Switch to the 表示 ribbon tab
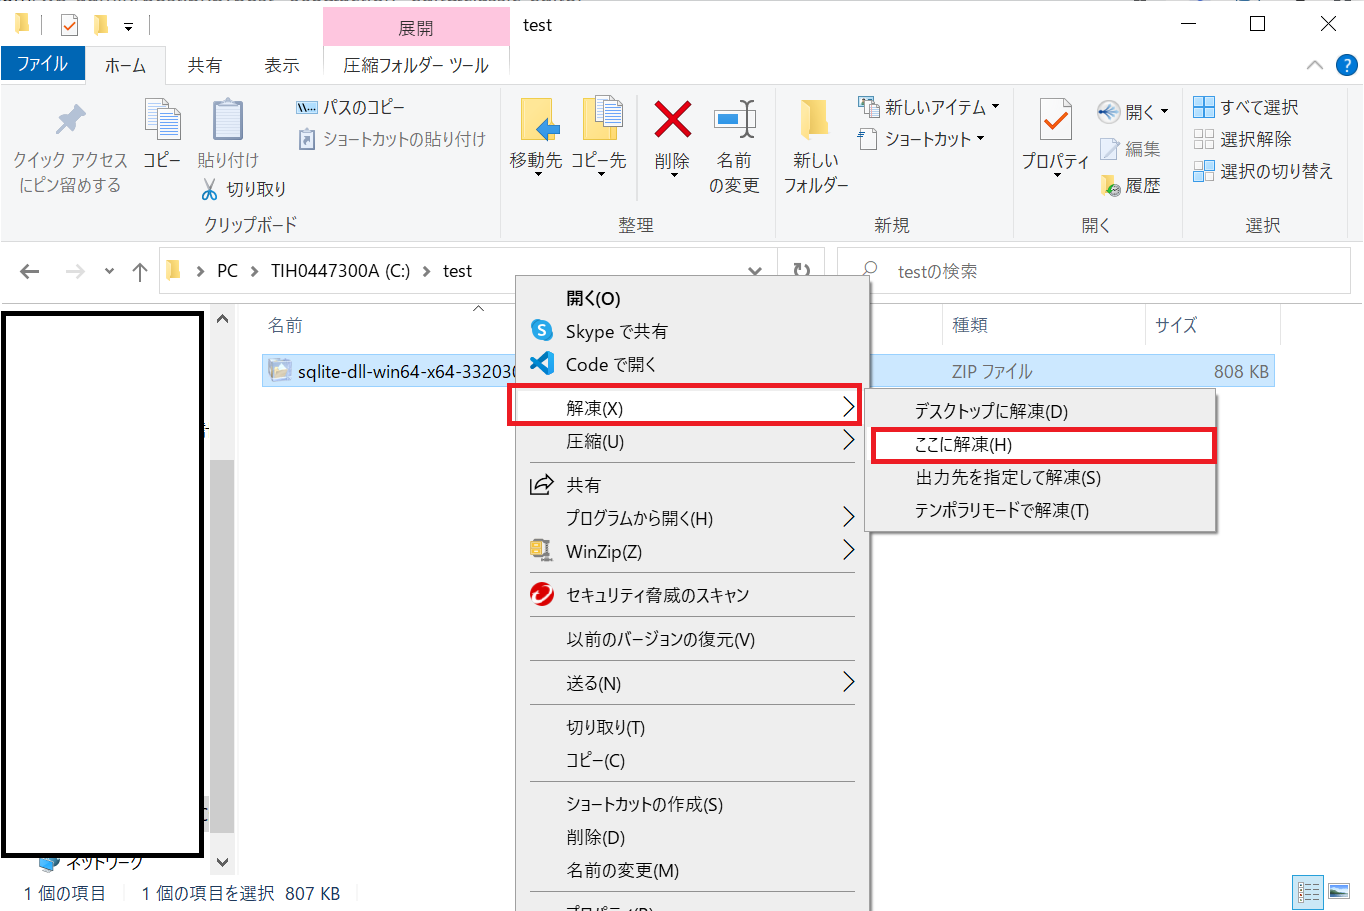The height and width of the screenshot is (911, 1364). pyautogui.click(x=282, y=65)
